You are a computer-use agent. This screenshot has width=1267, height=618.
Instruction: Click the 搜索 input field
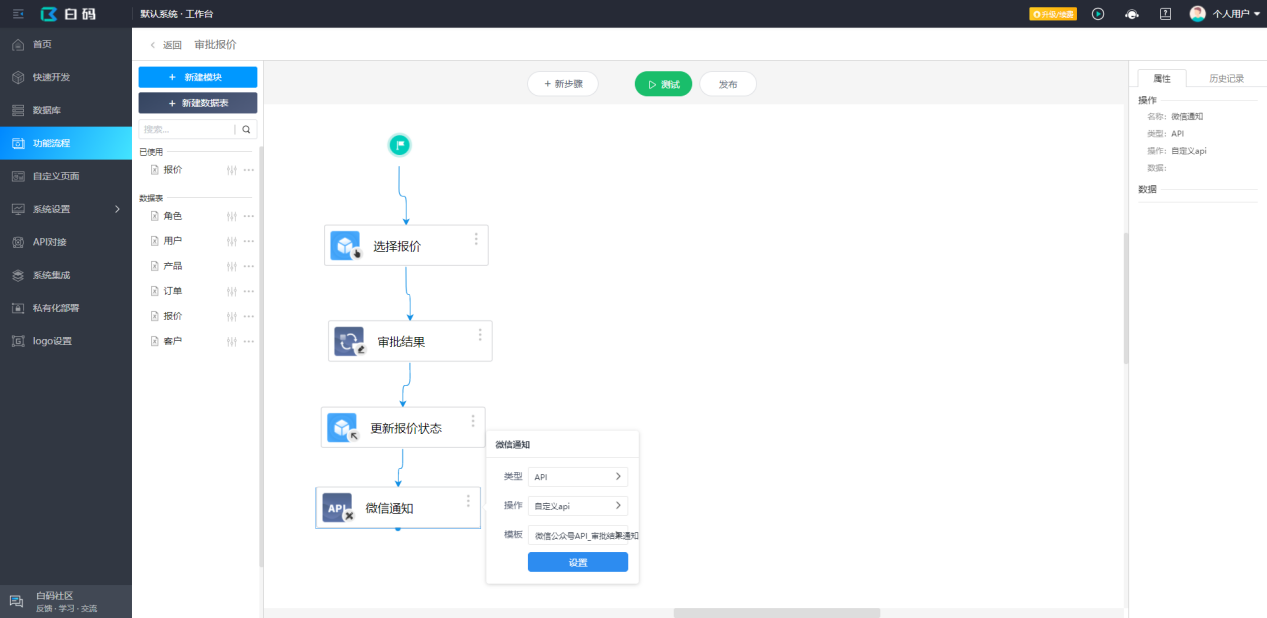190,129
